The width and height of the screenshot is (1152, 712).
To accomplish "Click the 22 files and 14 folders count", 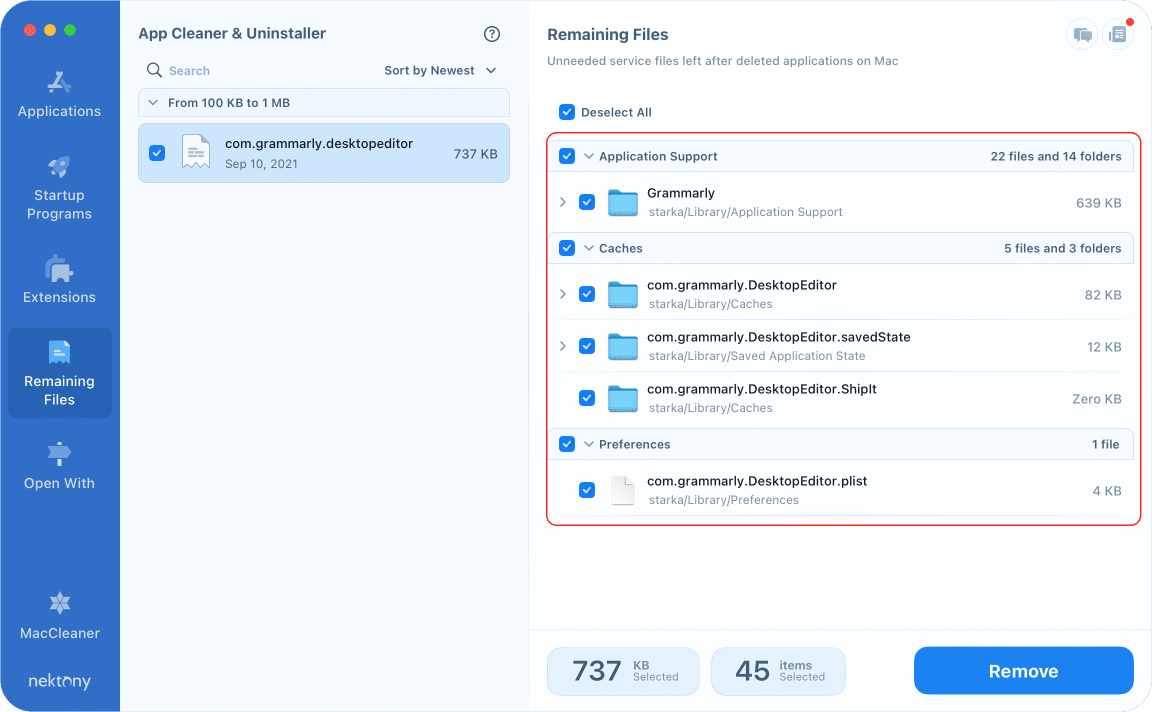I will coord(1056,156).
